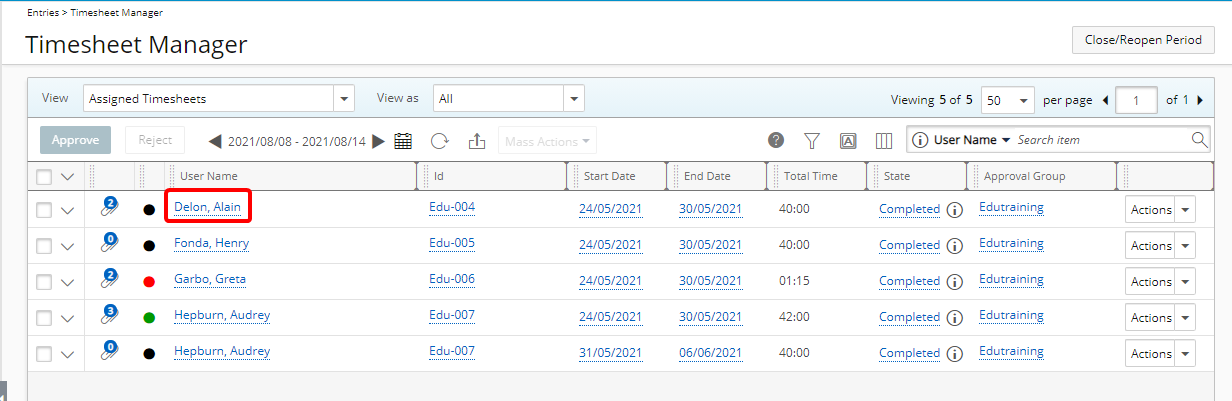Open attachments paperclip for Garbo, Greta
The image size is (1232, 401).
(109, 280)
